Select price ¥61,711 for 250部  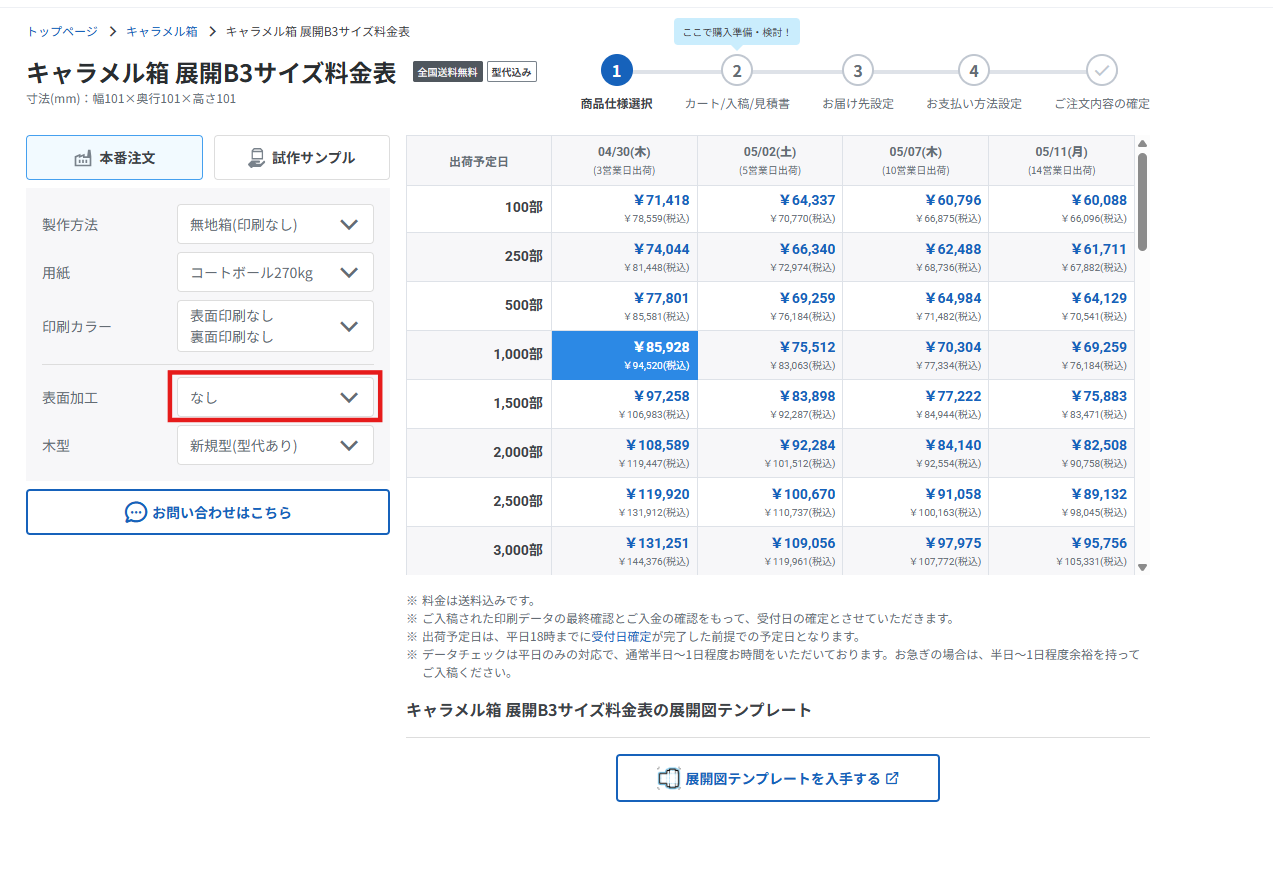click(x=1062, y=258)
